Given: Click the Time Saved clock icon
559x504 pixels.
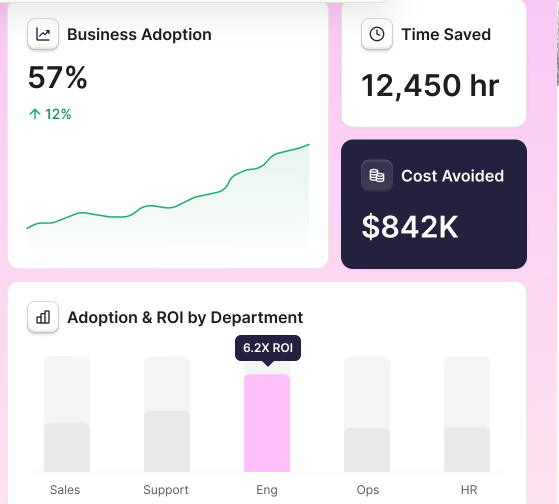Looking at the screenshot, I should 377,34.
